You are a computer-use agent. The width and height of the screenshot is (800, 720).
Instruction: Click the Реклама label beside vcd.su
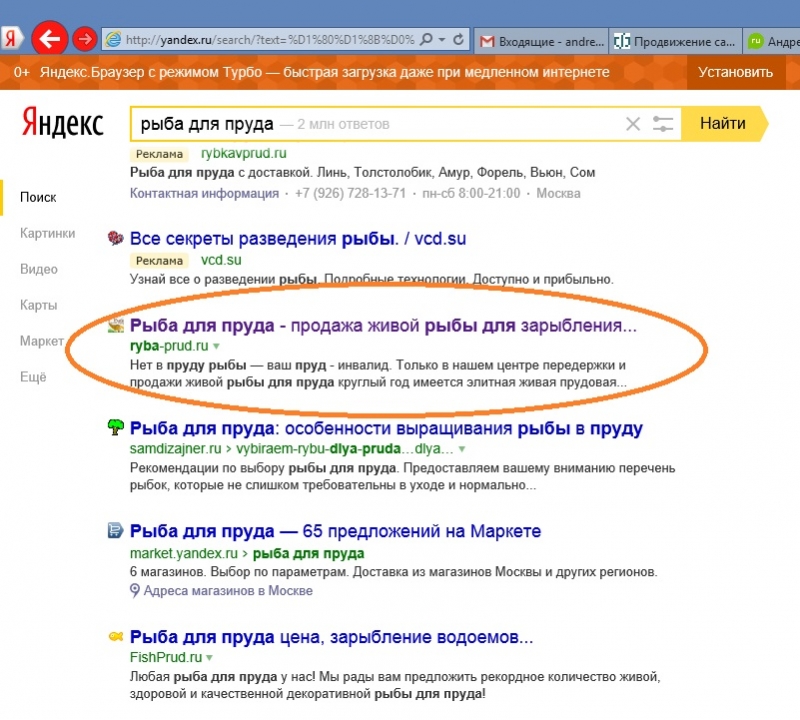159,260
